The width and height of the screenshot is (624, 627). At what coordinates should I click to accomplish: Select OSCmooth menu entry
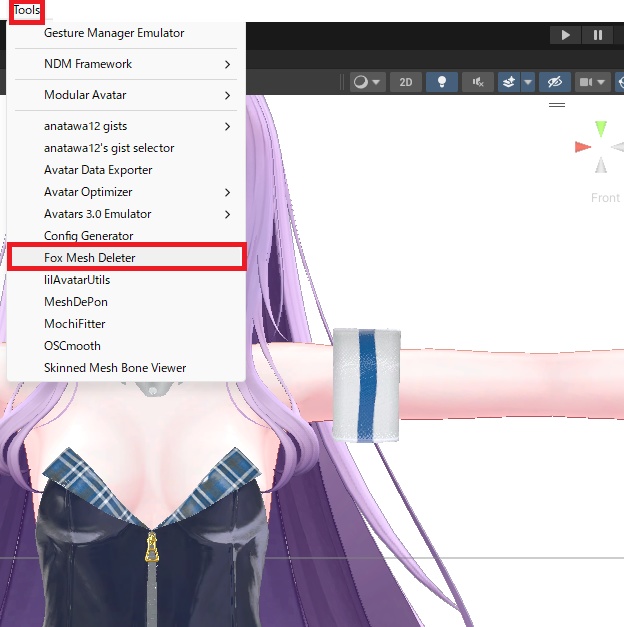tap(126, 346)
